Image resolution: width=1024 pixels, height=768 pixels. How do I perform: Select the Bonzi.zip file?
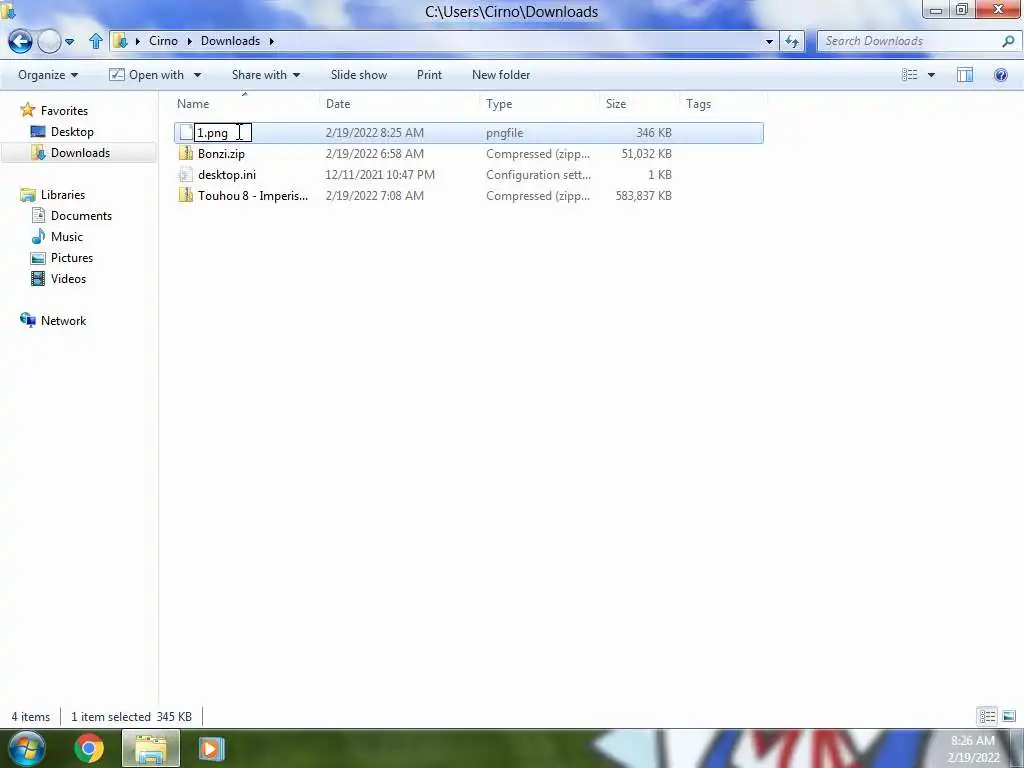(221, 154)
